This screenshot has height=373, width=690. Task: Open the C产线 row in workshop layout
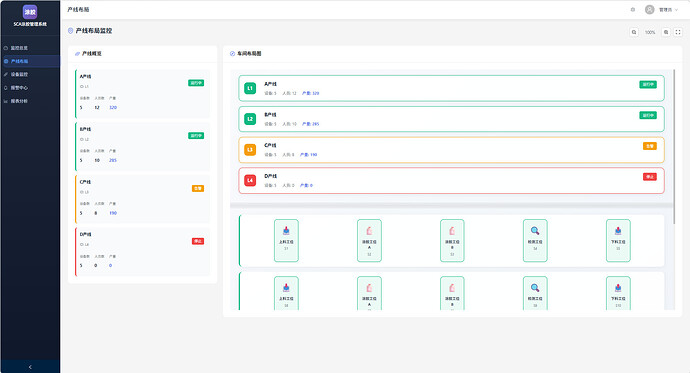tap(451, 150)
